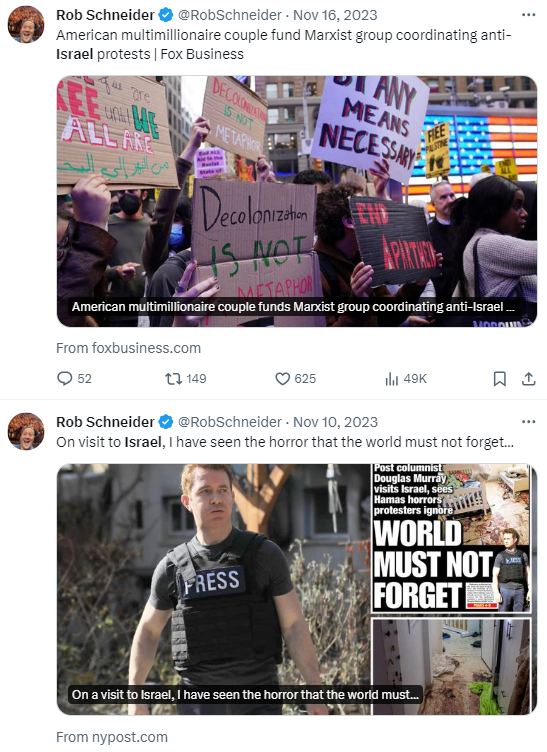The width and height of the screenshot is (547, 752).
Task: Click verified badge on Nov 10 tweet
Action: click(x=166, y=422)
